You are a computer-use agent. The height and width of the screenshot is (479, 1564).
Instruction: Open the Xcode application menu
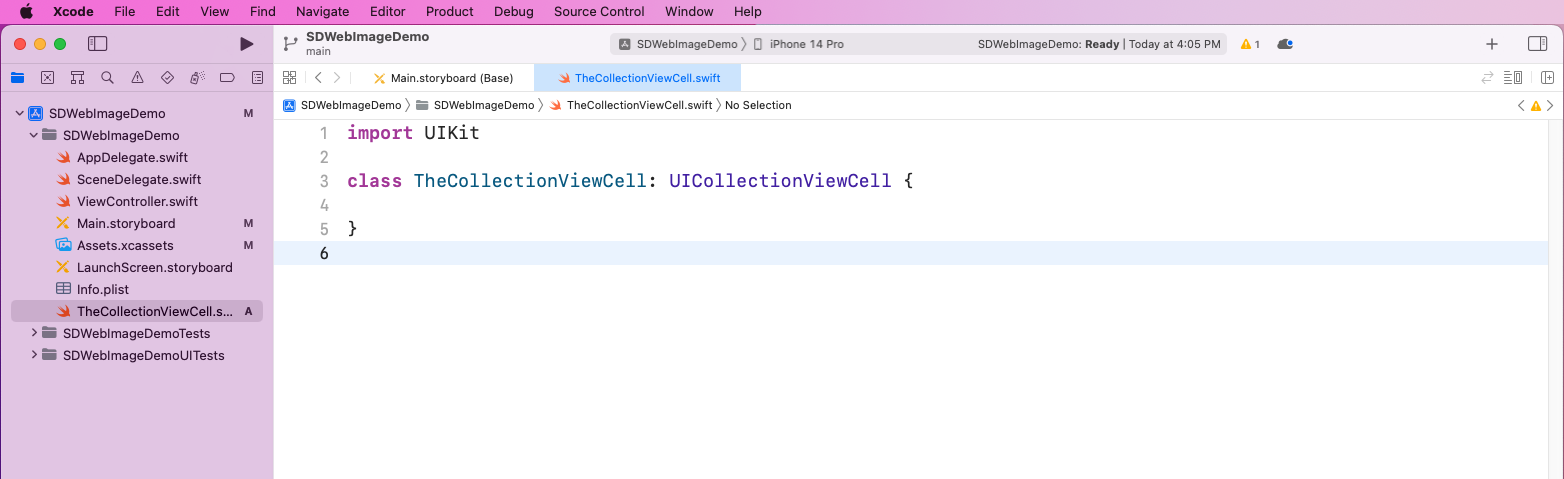pyautogui.click(x=73, y=12)
